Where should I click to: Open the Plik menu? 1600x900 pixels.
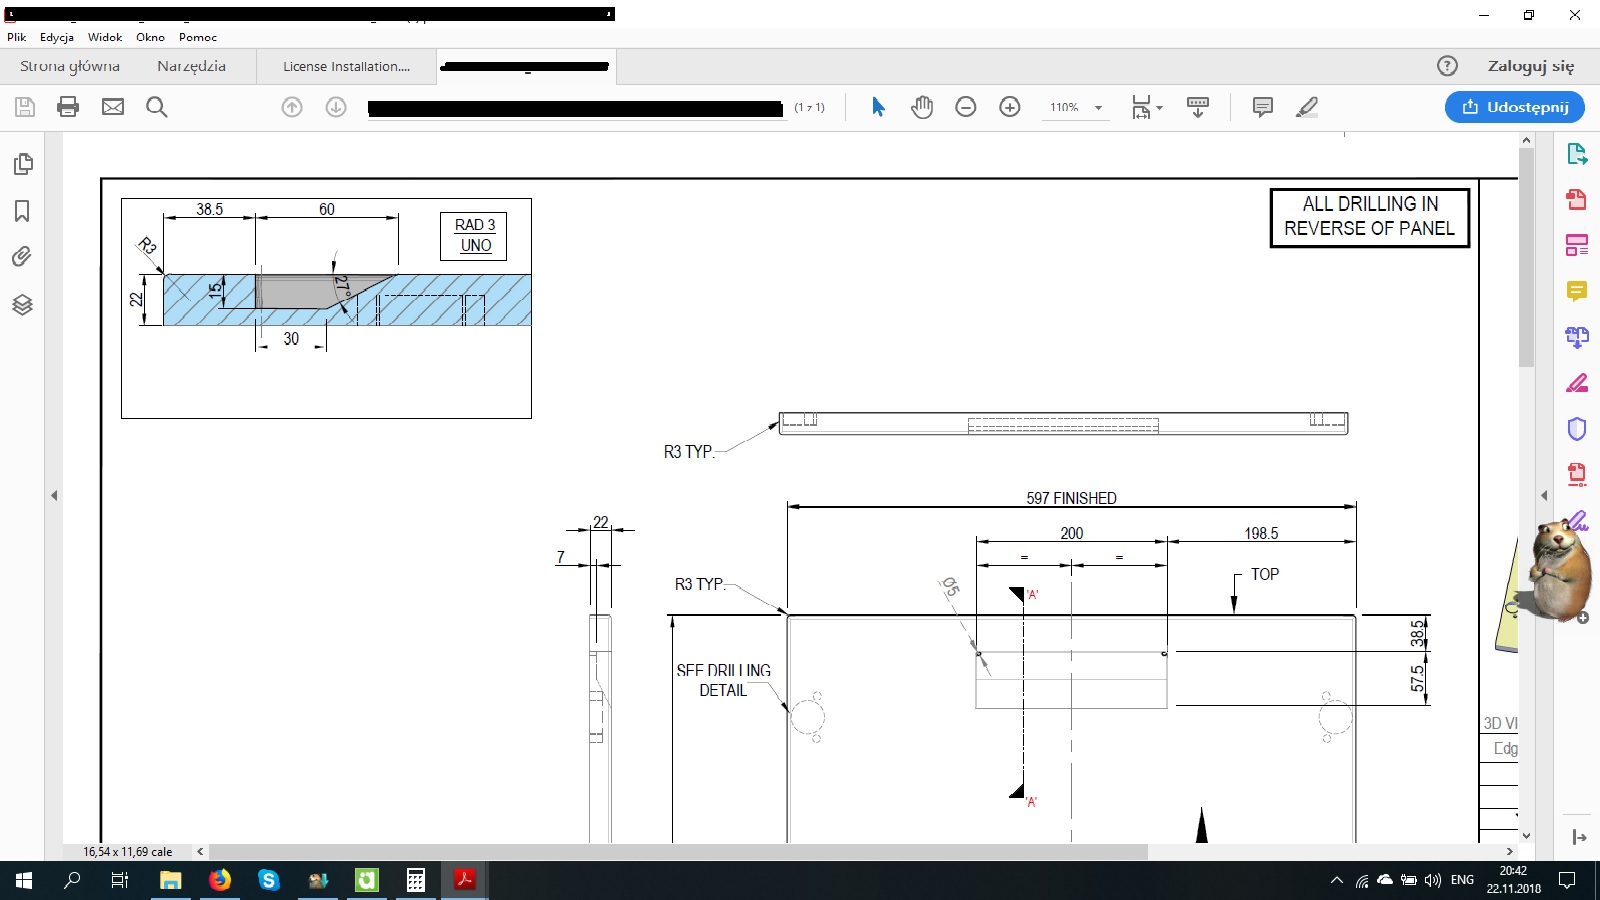tap(17, 37)
